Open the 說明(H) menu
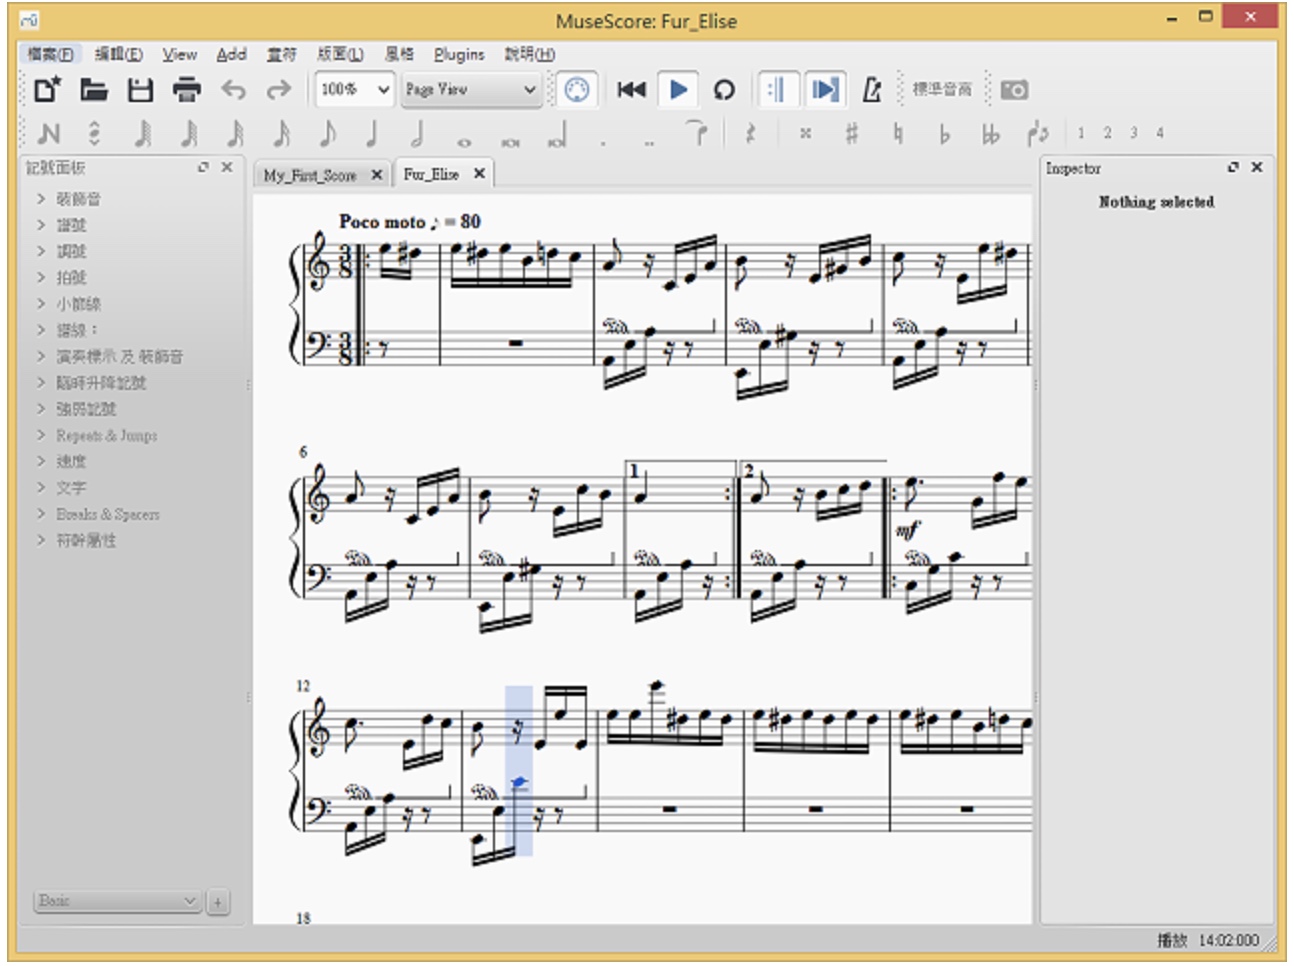 point(529,54)
